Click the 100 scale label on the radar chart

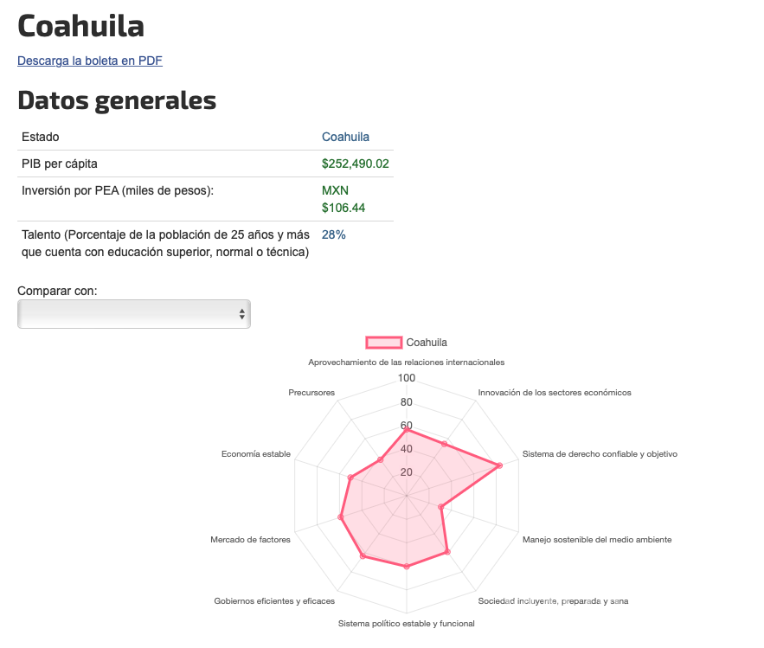(x=407, y=378)
